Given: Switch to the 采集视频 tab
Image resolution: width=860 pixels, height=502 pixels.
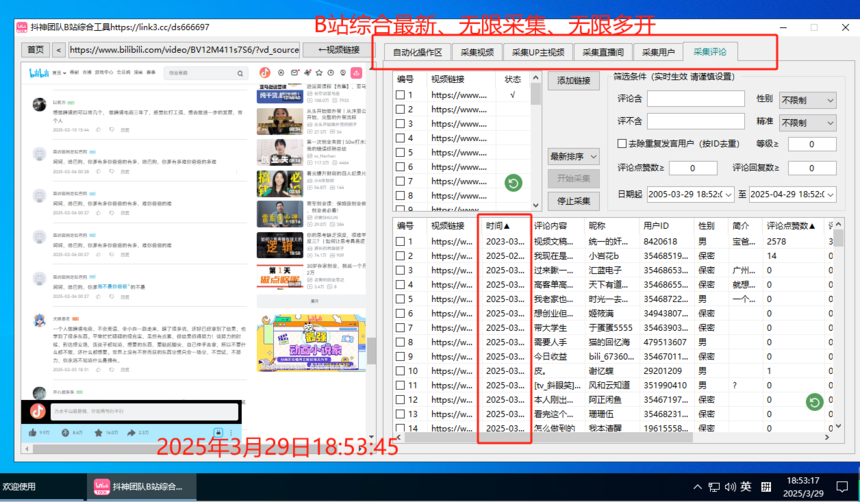Looking at the screenshot, I should click(477, 53).
